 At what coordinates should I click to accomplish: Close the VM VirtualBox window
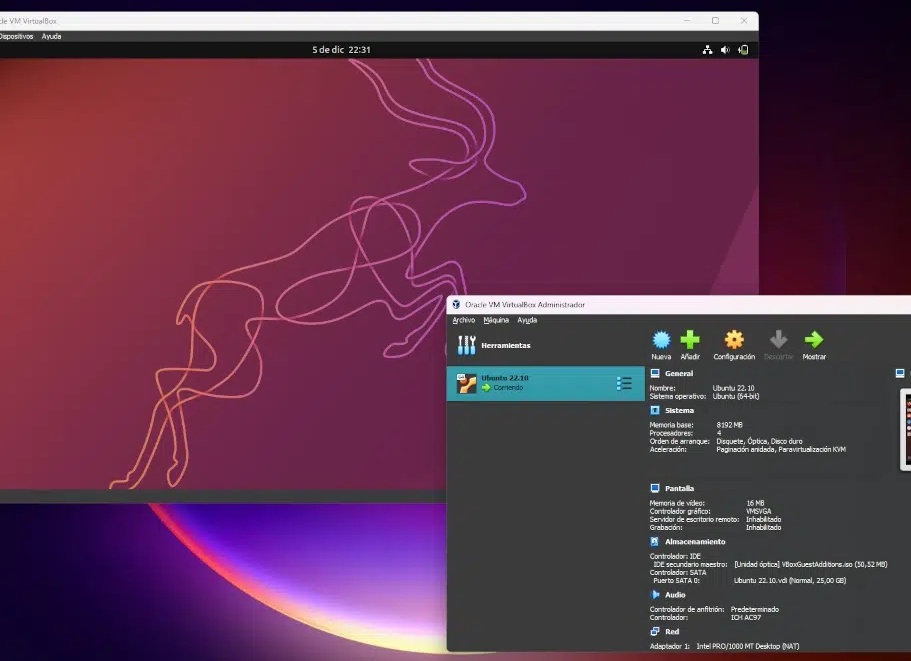coord(744,20)
